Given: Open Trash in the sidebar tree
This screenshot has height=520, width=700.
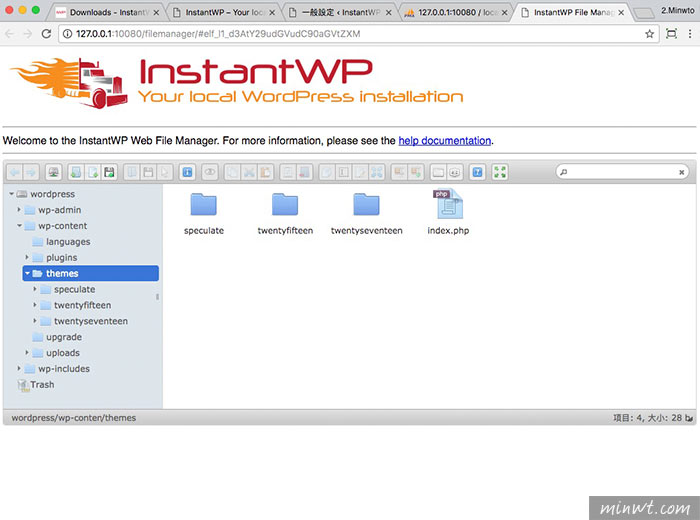Looking at the screenshot, I should pos(42,384).
